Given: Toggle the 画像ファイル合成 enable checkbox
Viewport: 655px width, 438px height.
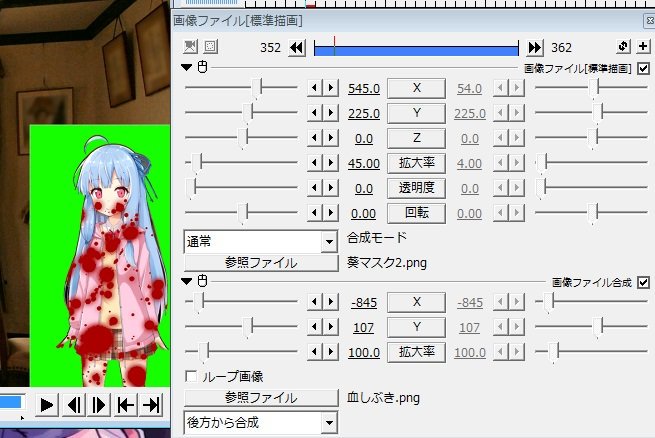Looking at the screenshot, I should pyautogui.click(x=643, y=283).
